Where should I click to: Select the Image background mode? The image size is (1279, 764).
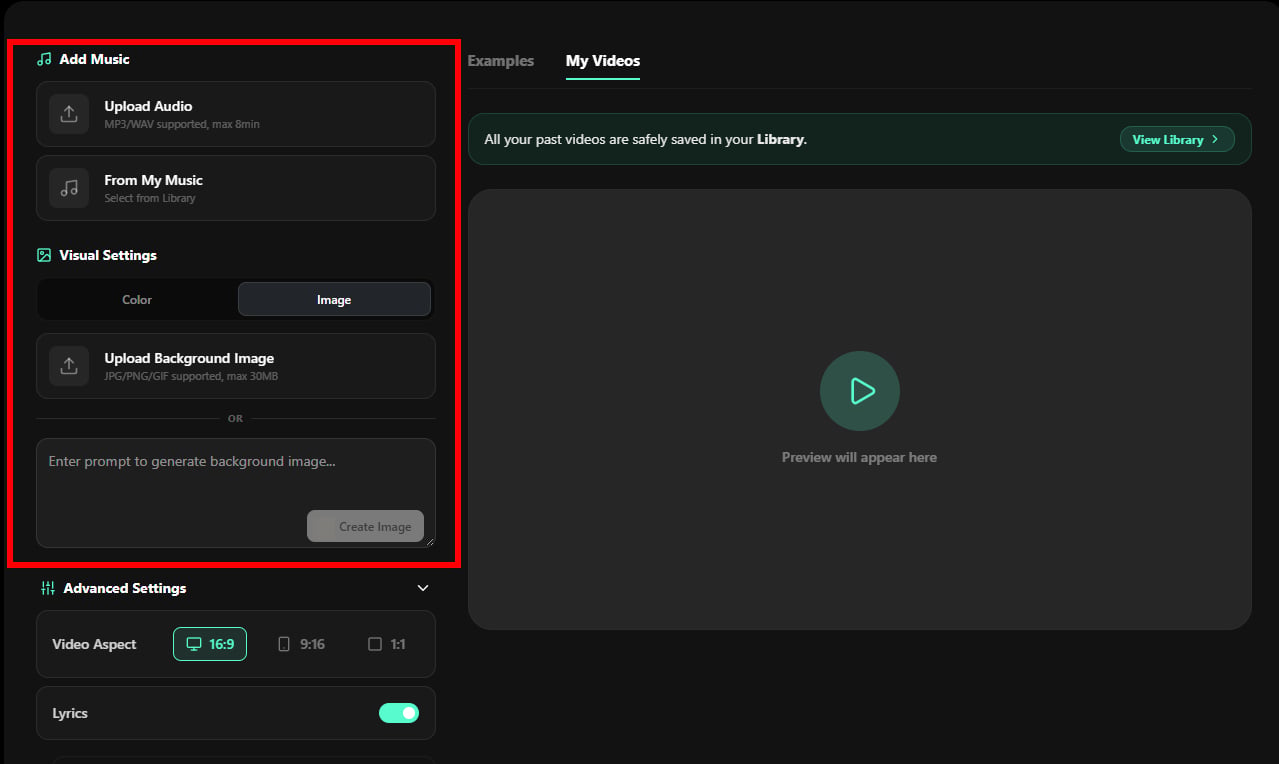pos(334,299)
